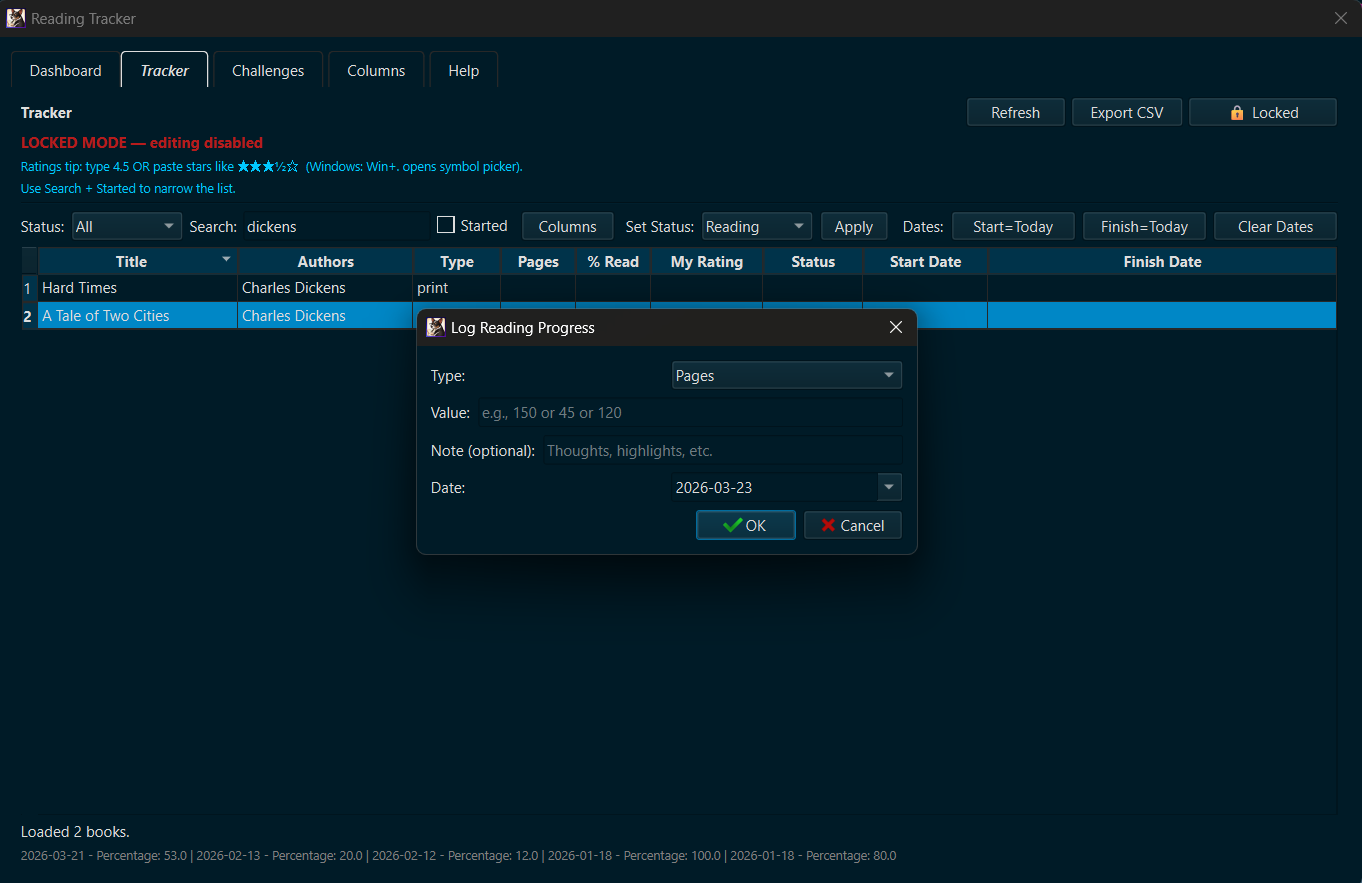Image resolution: width=1362 pixels, height=883 pixels.
Task: Click the Clear Dates button
Action: 1275,226
